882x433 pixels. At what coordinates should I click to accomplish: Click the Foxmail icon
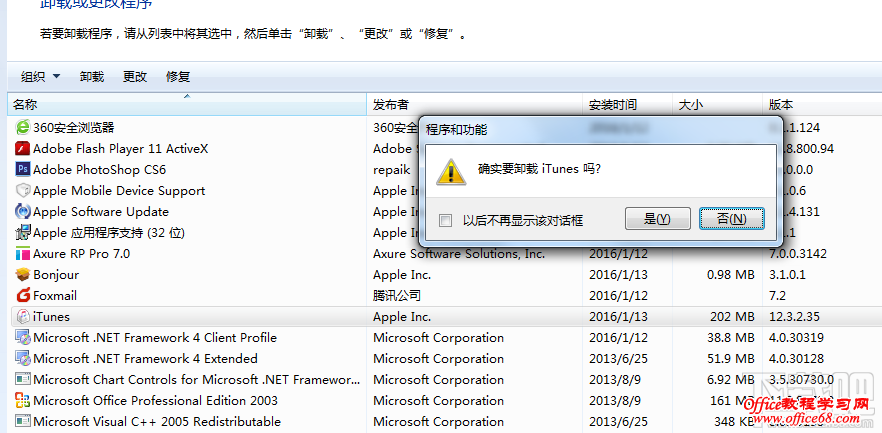pyautogui.click(x=22, y=295)
